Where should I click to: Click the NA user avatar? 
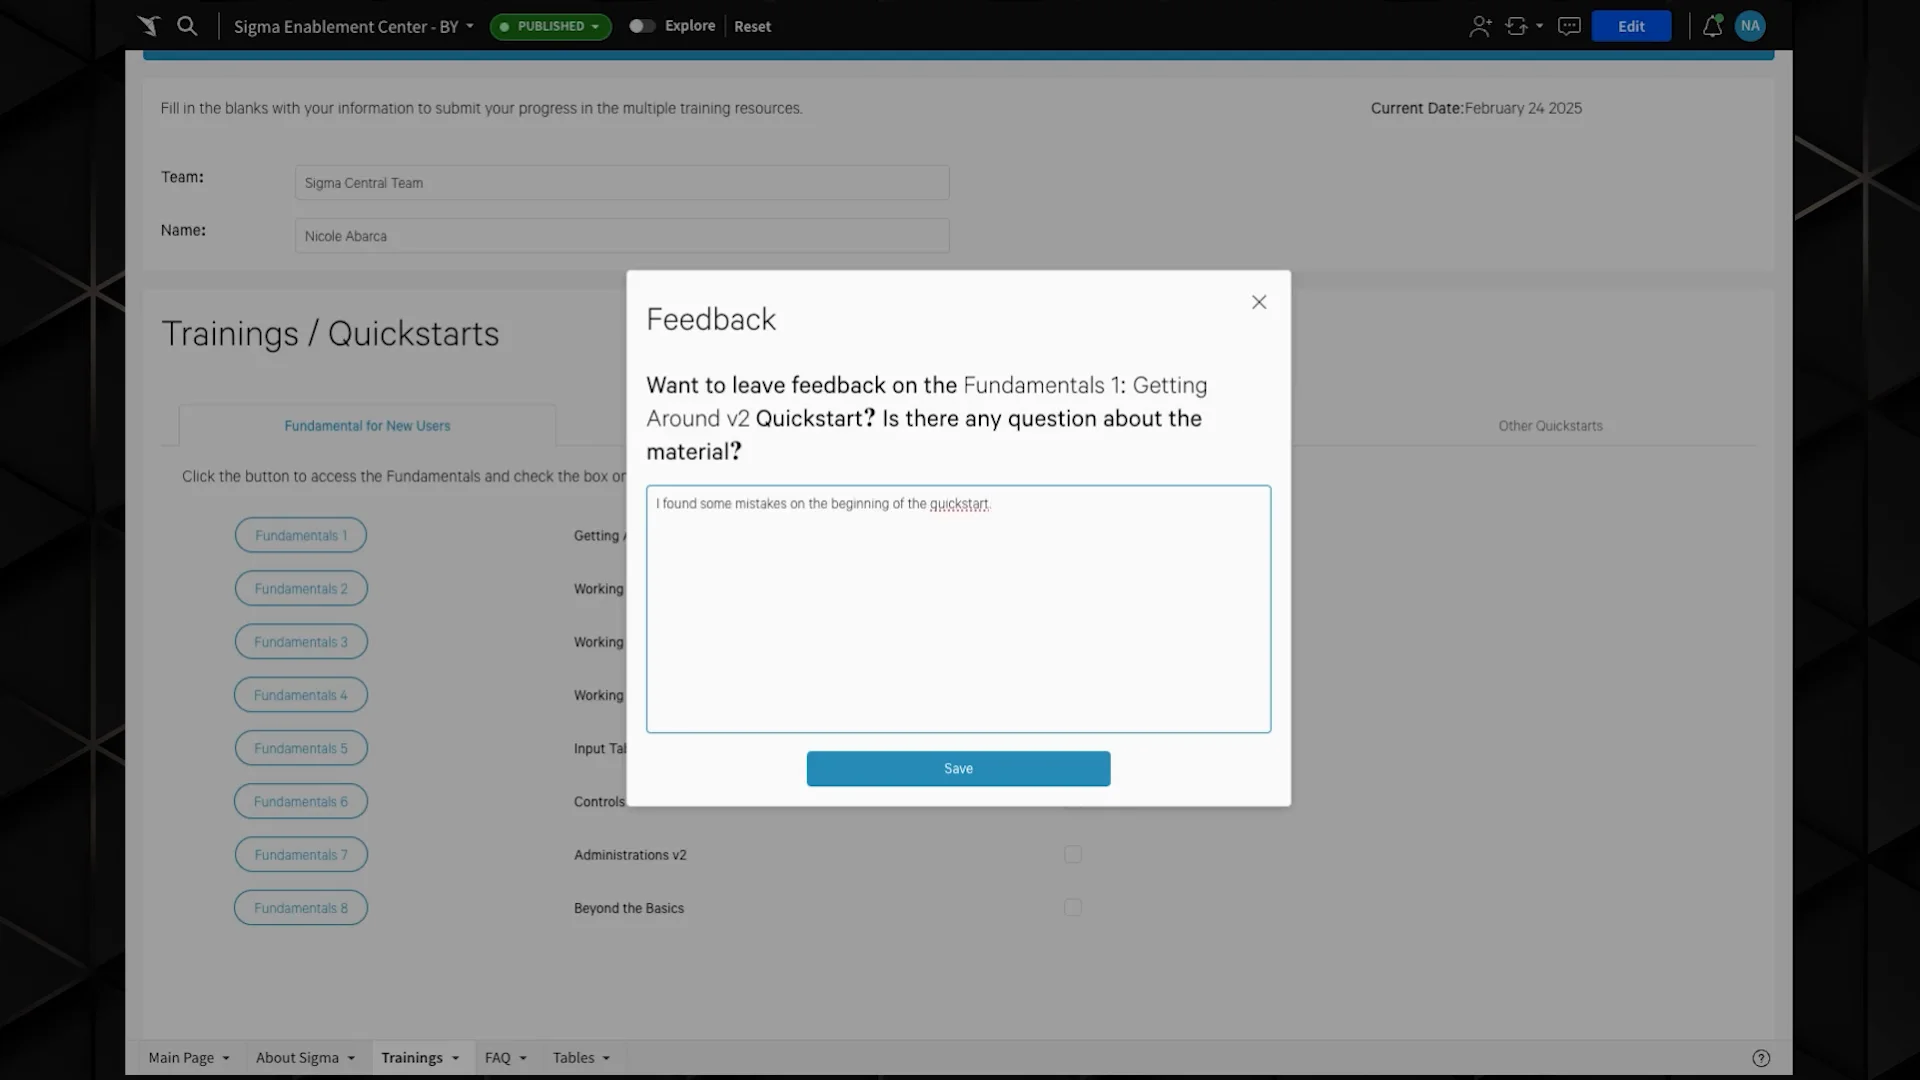pyautogui.click(x=1750, y=27)
